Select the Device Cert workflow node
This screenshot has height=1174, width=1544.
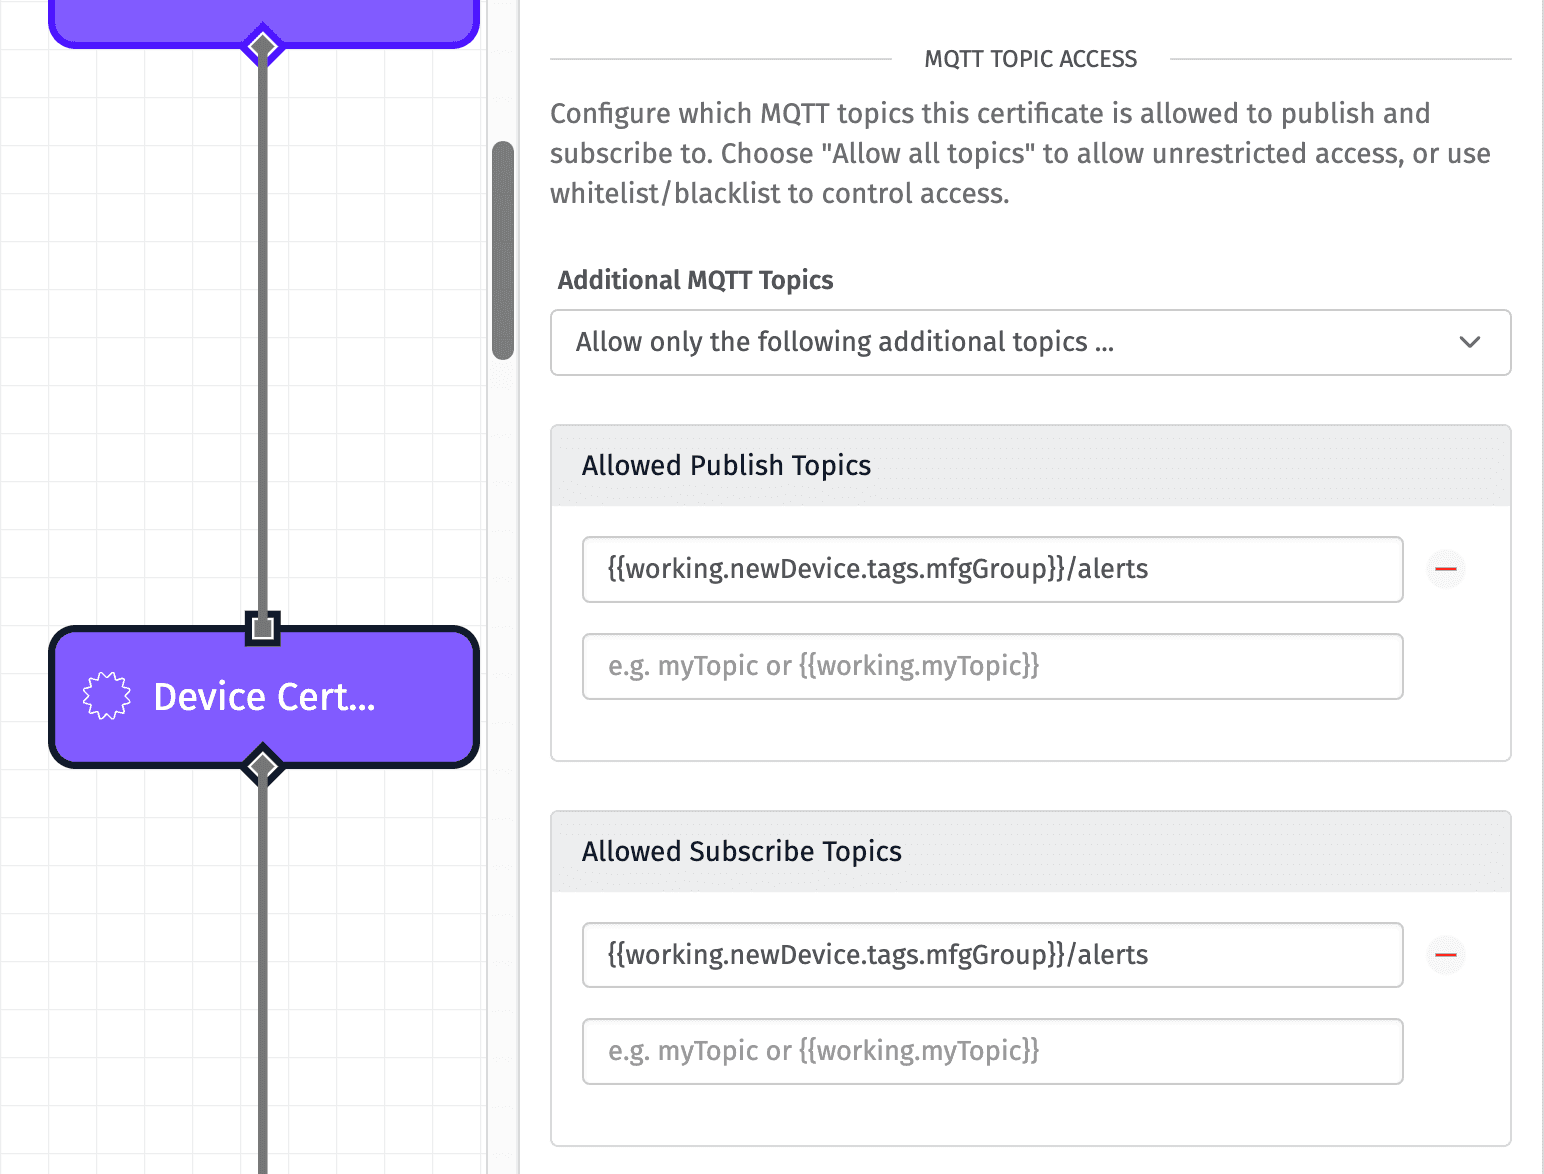(264, 697)
